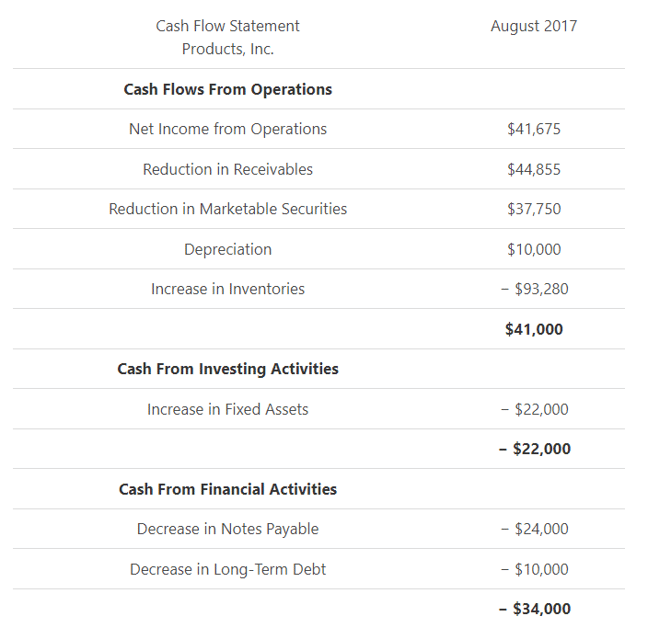Click the Increase in Fixed Assets label

point(227,409)
